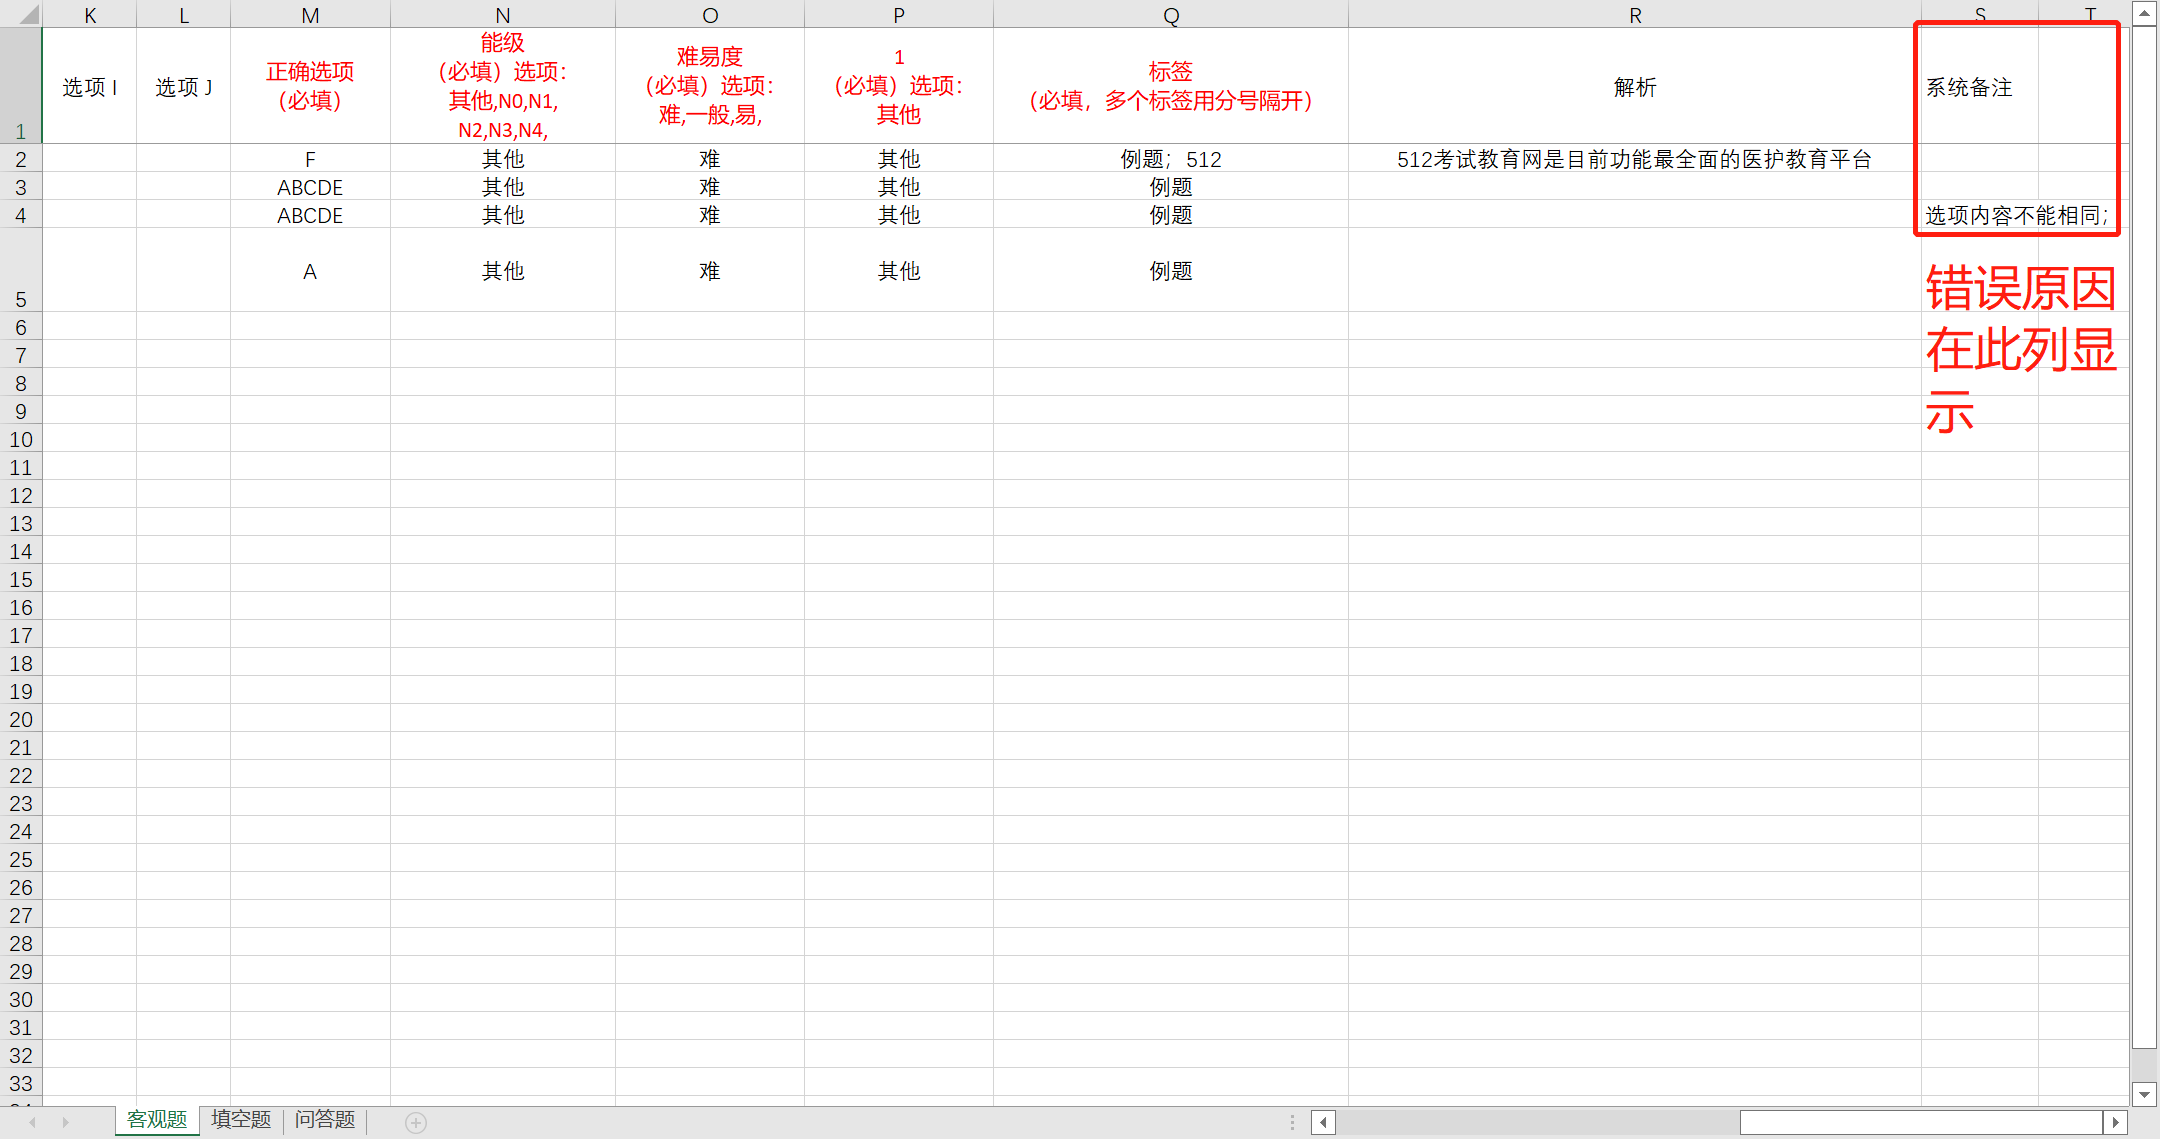Select column M header

310,15
